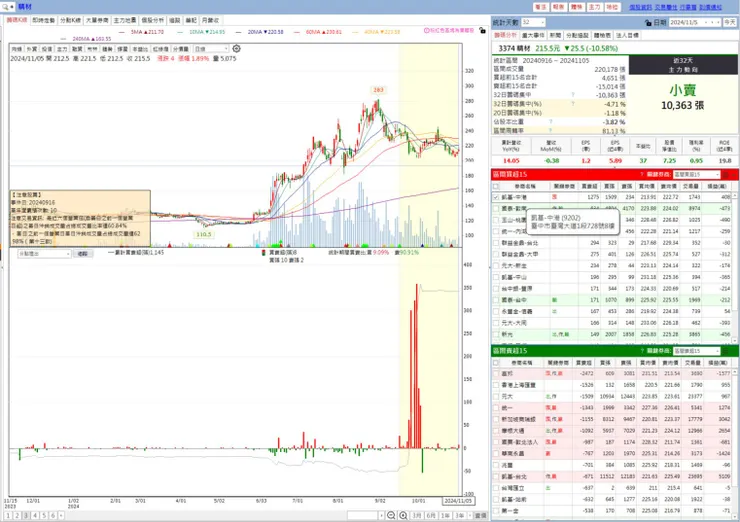The width and height of the screenshot is (740, 522).
Task: Click help icon in 區間買超15 header
Action: 642,175
